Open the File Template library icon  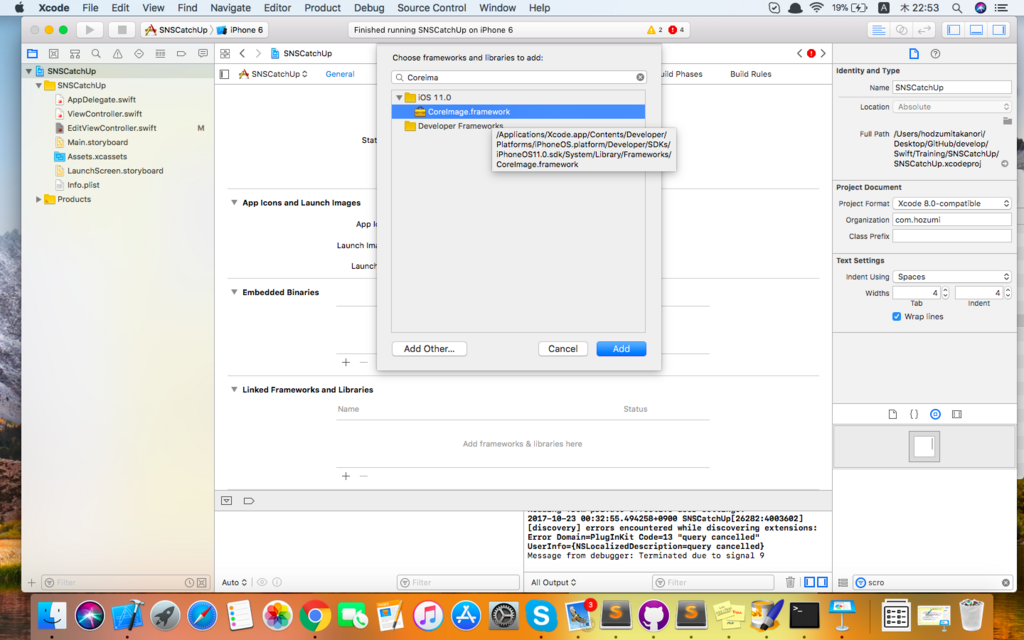coord(893,414)
